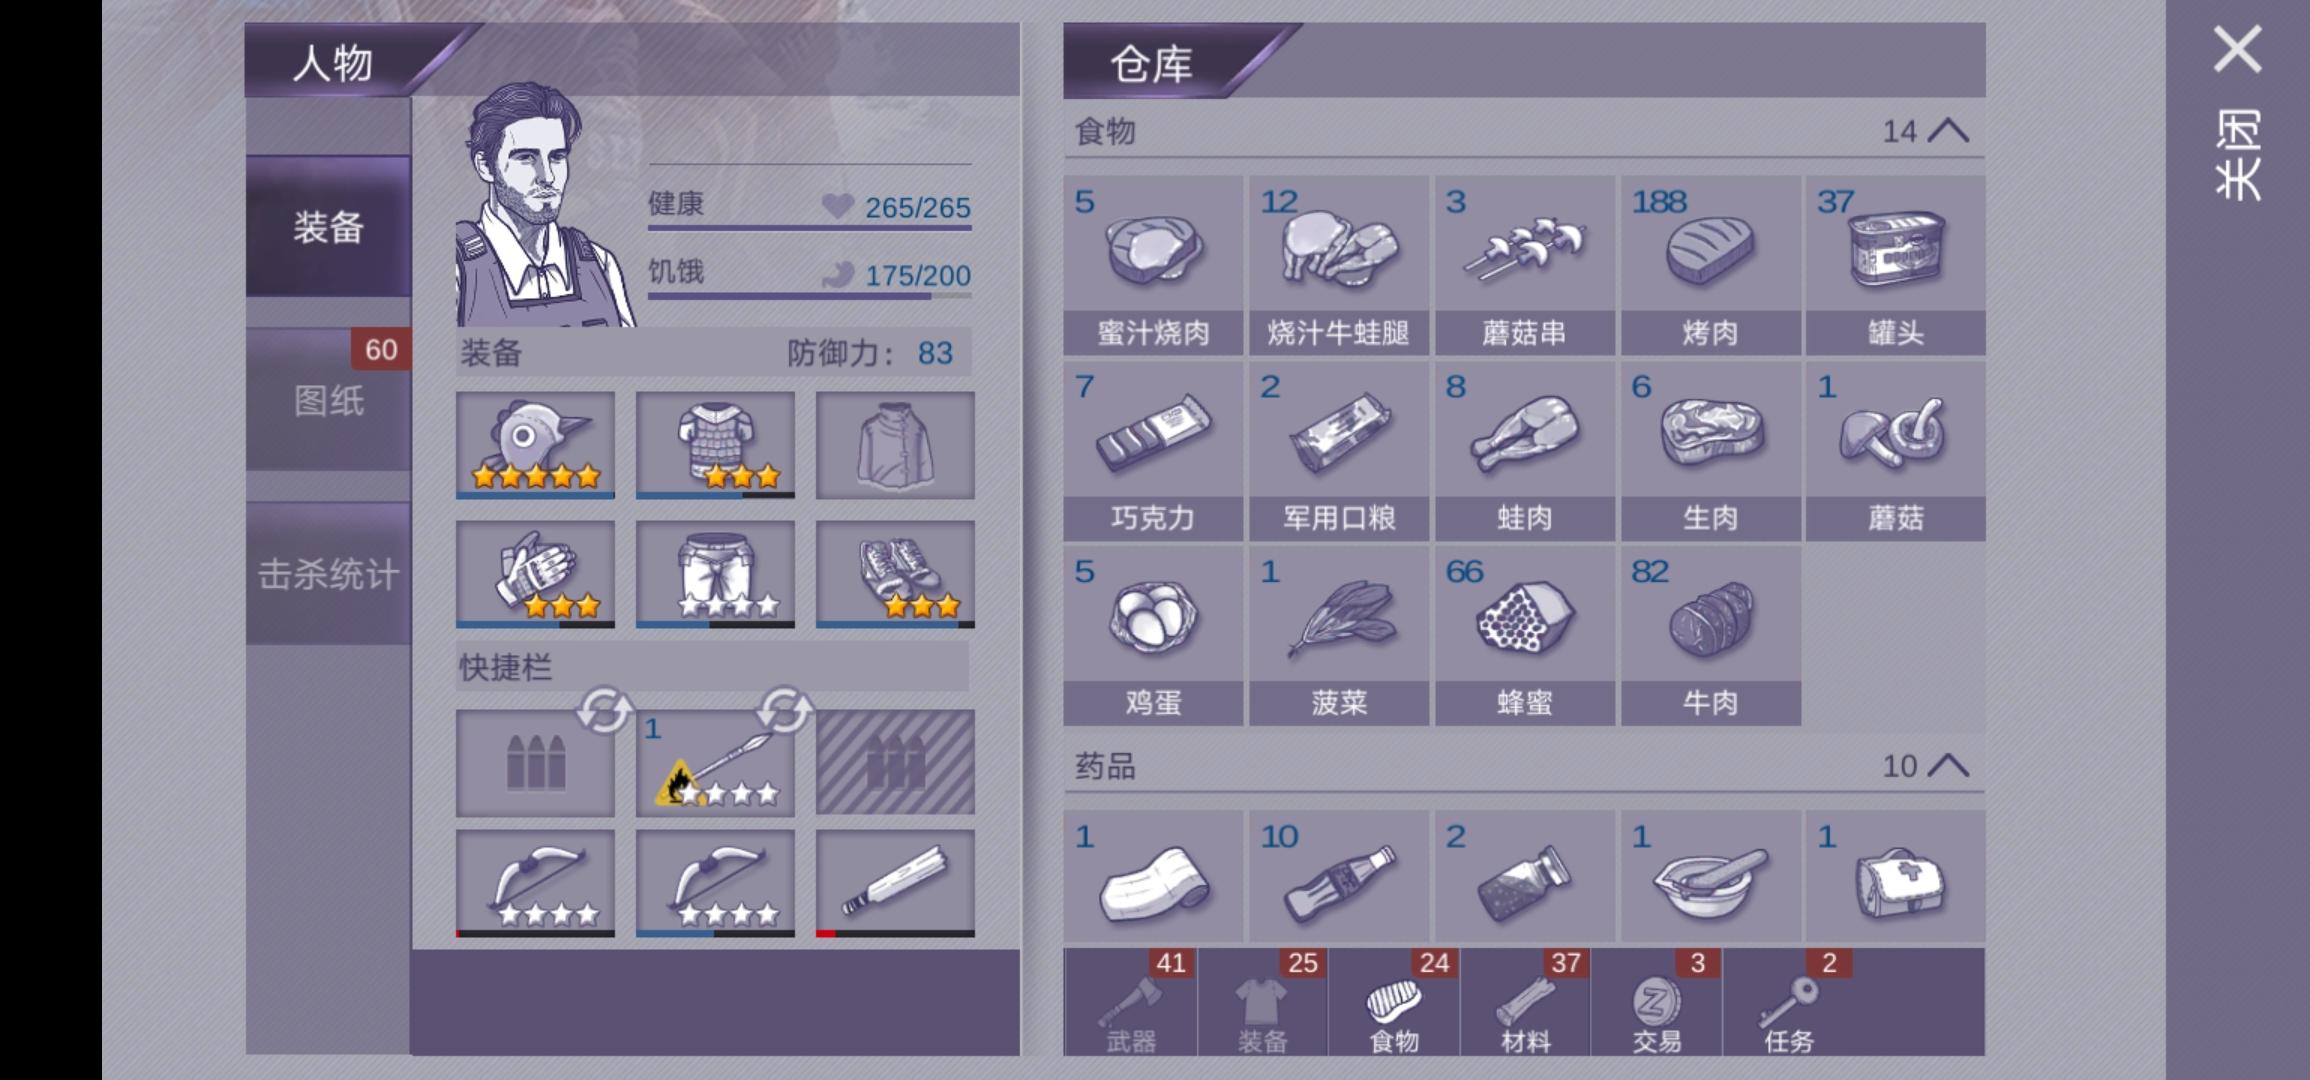Select the cola bottle medicine item
This screenshot has width=2310, height=1080.
click(x=1338, y=876)
